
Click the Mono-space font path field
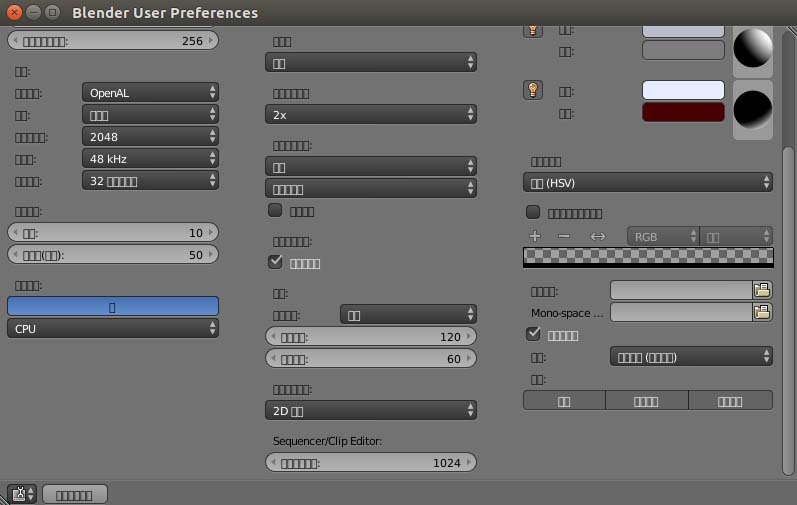[x=681, y=312]
